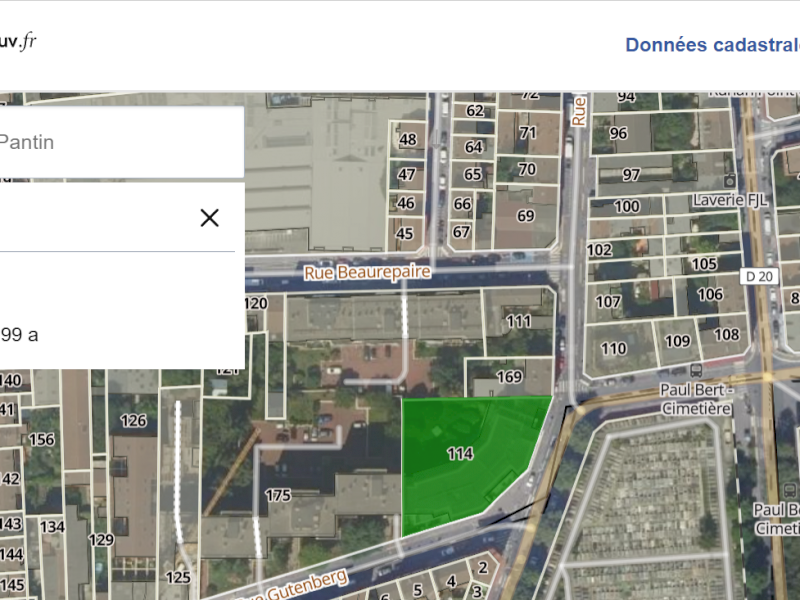Choose parcel 110 on the map
Image resolution: width=800 pixels, height=600 pixels.
click(x=613, y=349)
